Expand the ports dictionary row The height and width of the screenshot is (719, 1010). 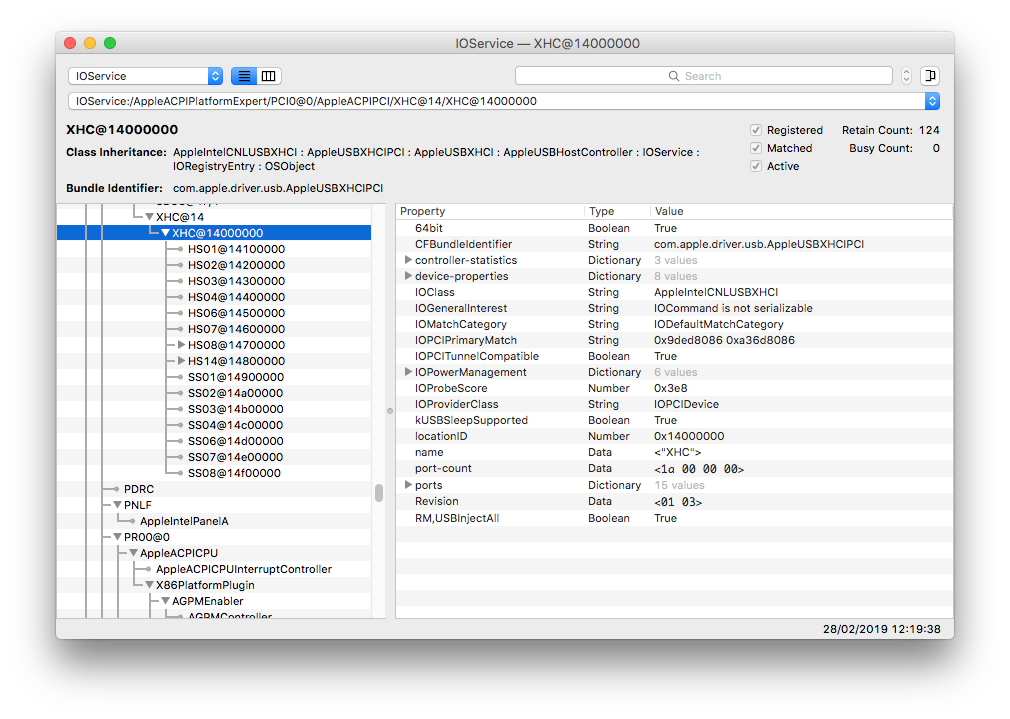(408, 484)
